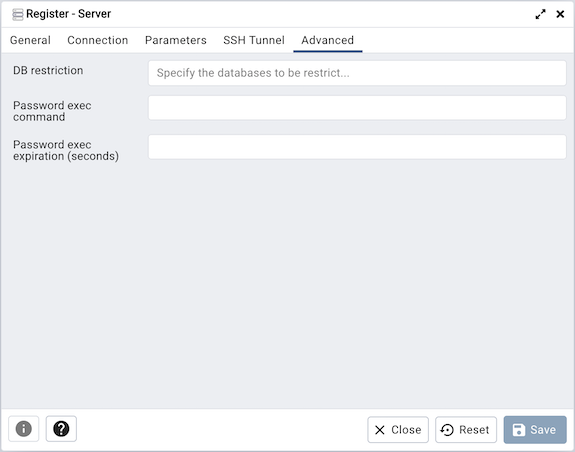Click the Register - Server title text

click(x=69, y=14)
